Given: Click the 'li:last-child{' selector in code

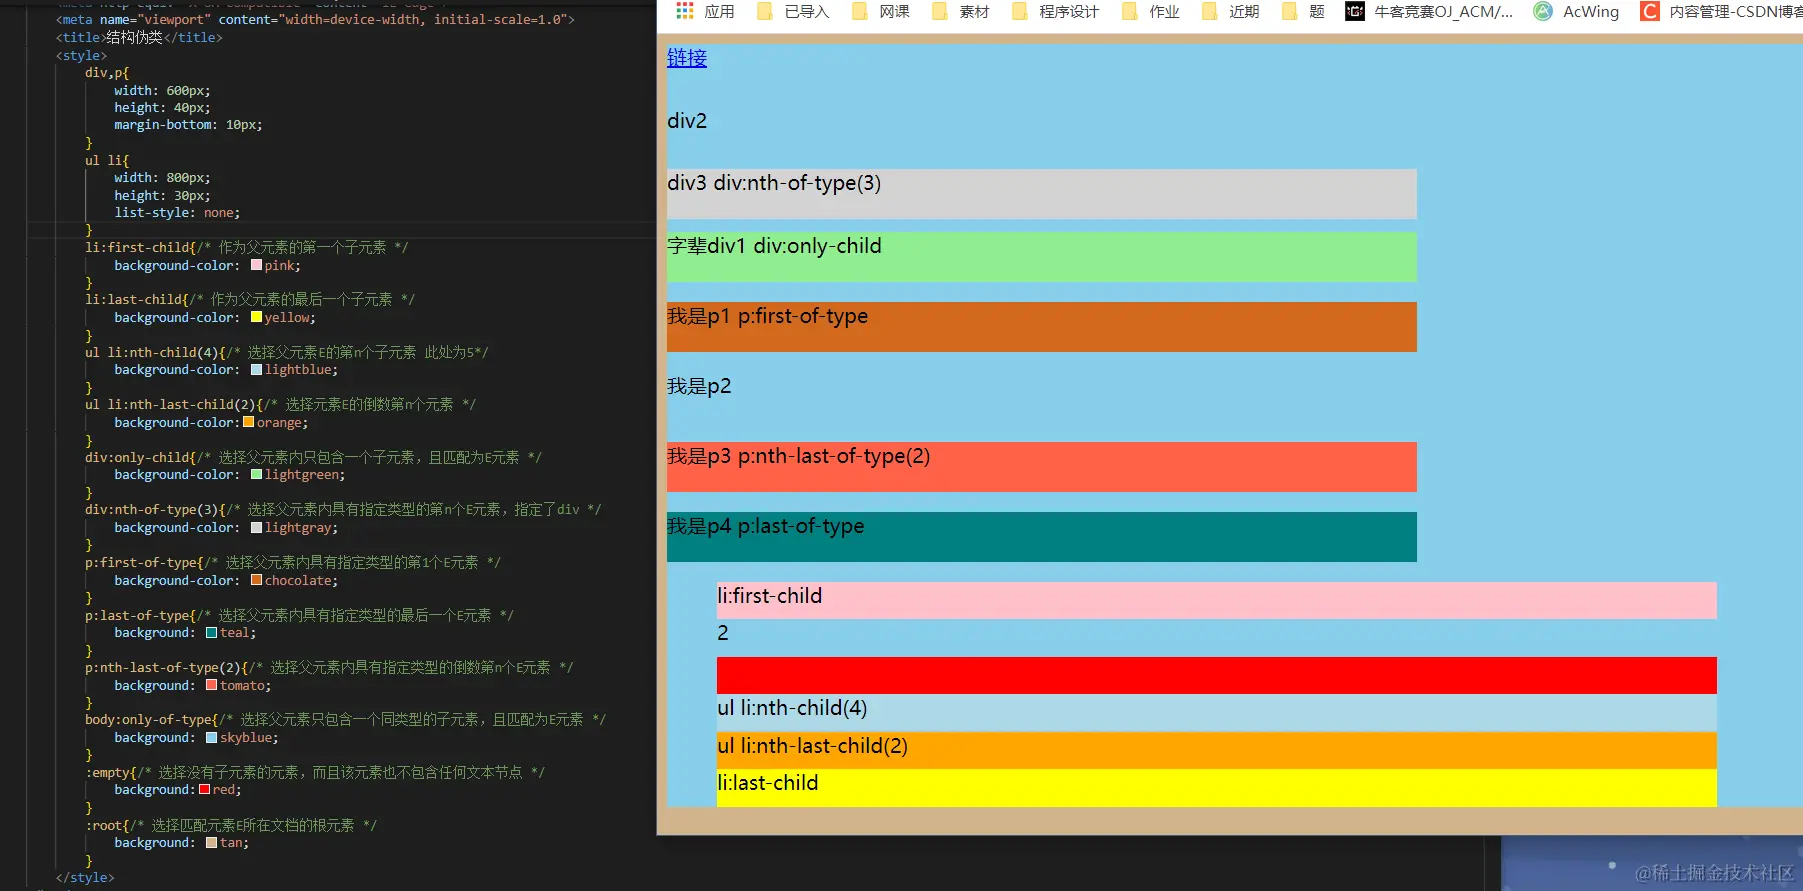Looking at the screenshot, I should (135, 299).
